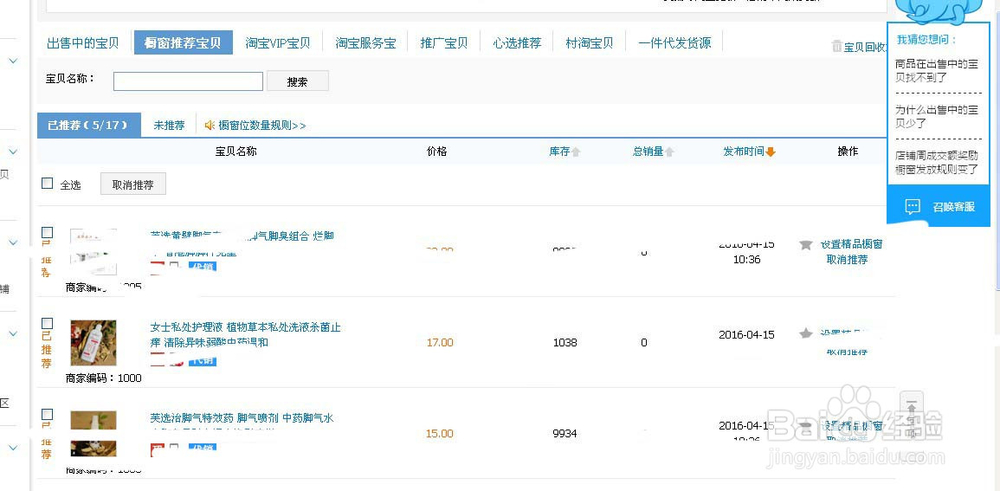Click stock value 1038

565,342
